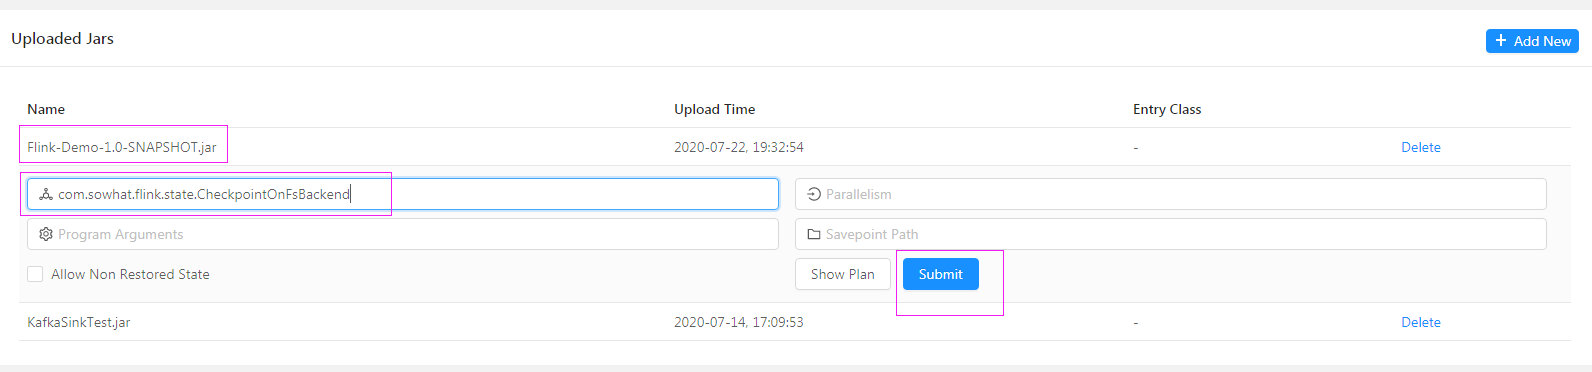
Task: Open the Show Plan view
Action: point(843,274)
